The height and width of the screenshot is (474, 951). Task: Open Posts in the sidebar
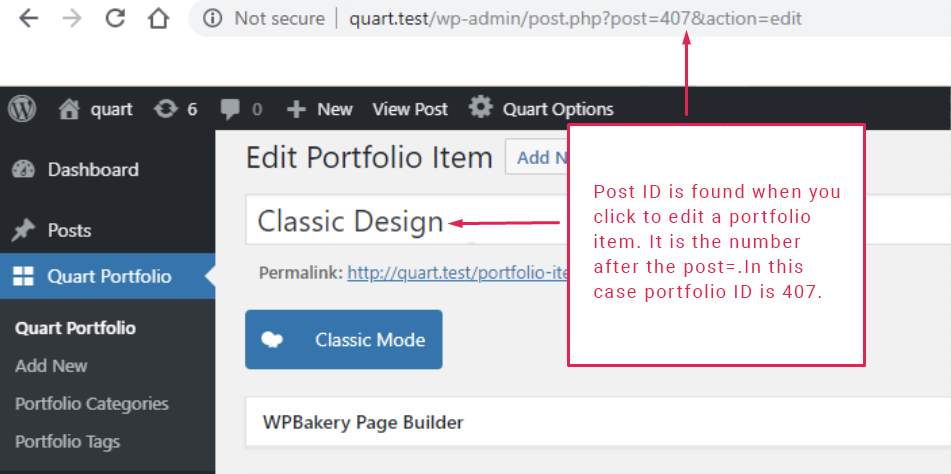69,231
